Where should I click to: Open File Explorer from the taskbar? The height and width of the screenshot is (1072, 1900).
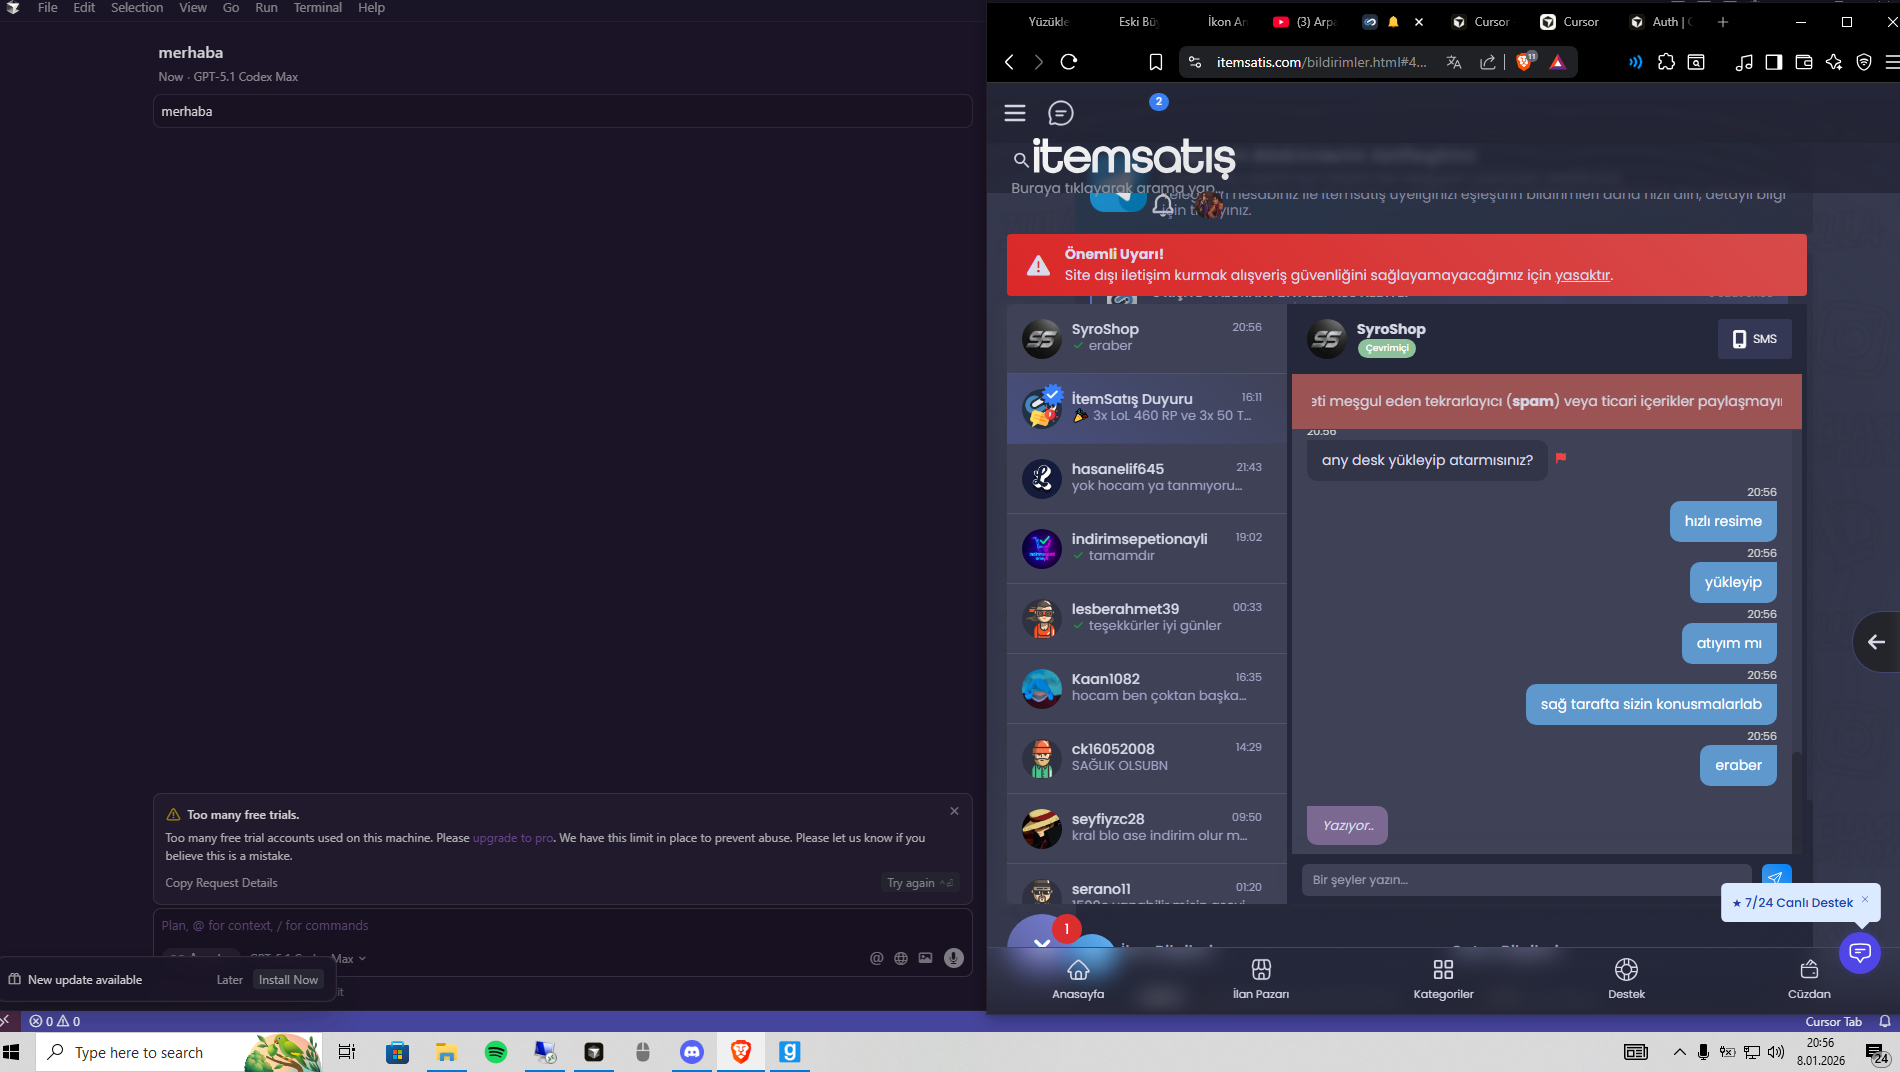(x=446, y=1052)
